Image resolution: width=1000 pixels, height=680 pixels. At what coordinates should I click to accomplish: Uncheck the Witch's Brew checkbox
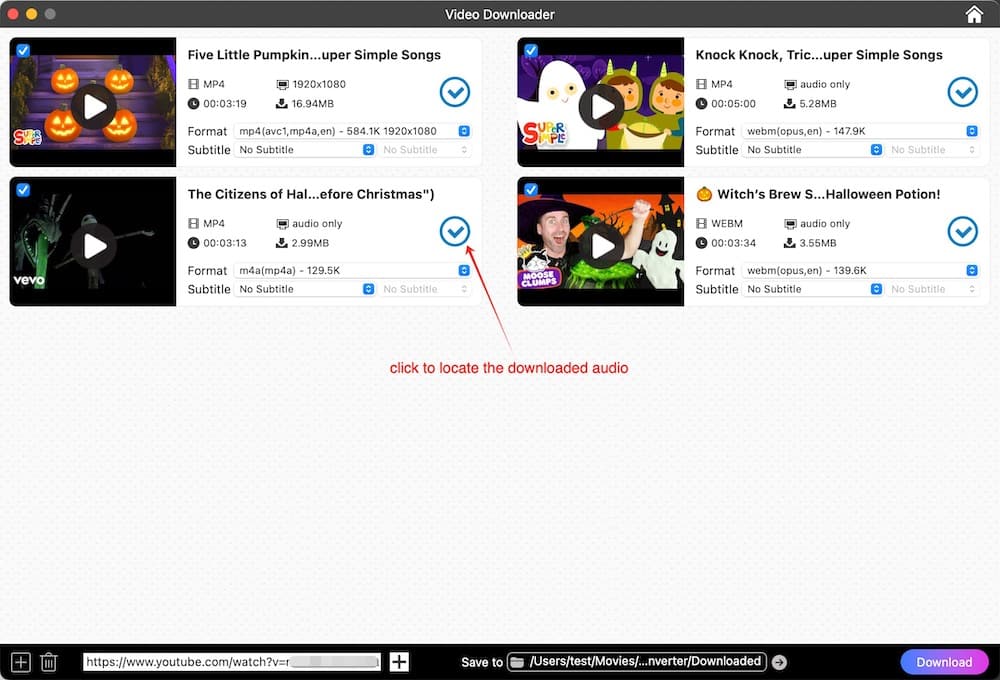pos(531,189)
